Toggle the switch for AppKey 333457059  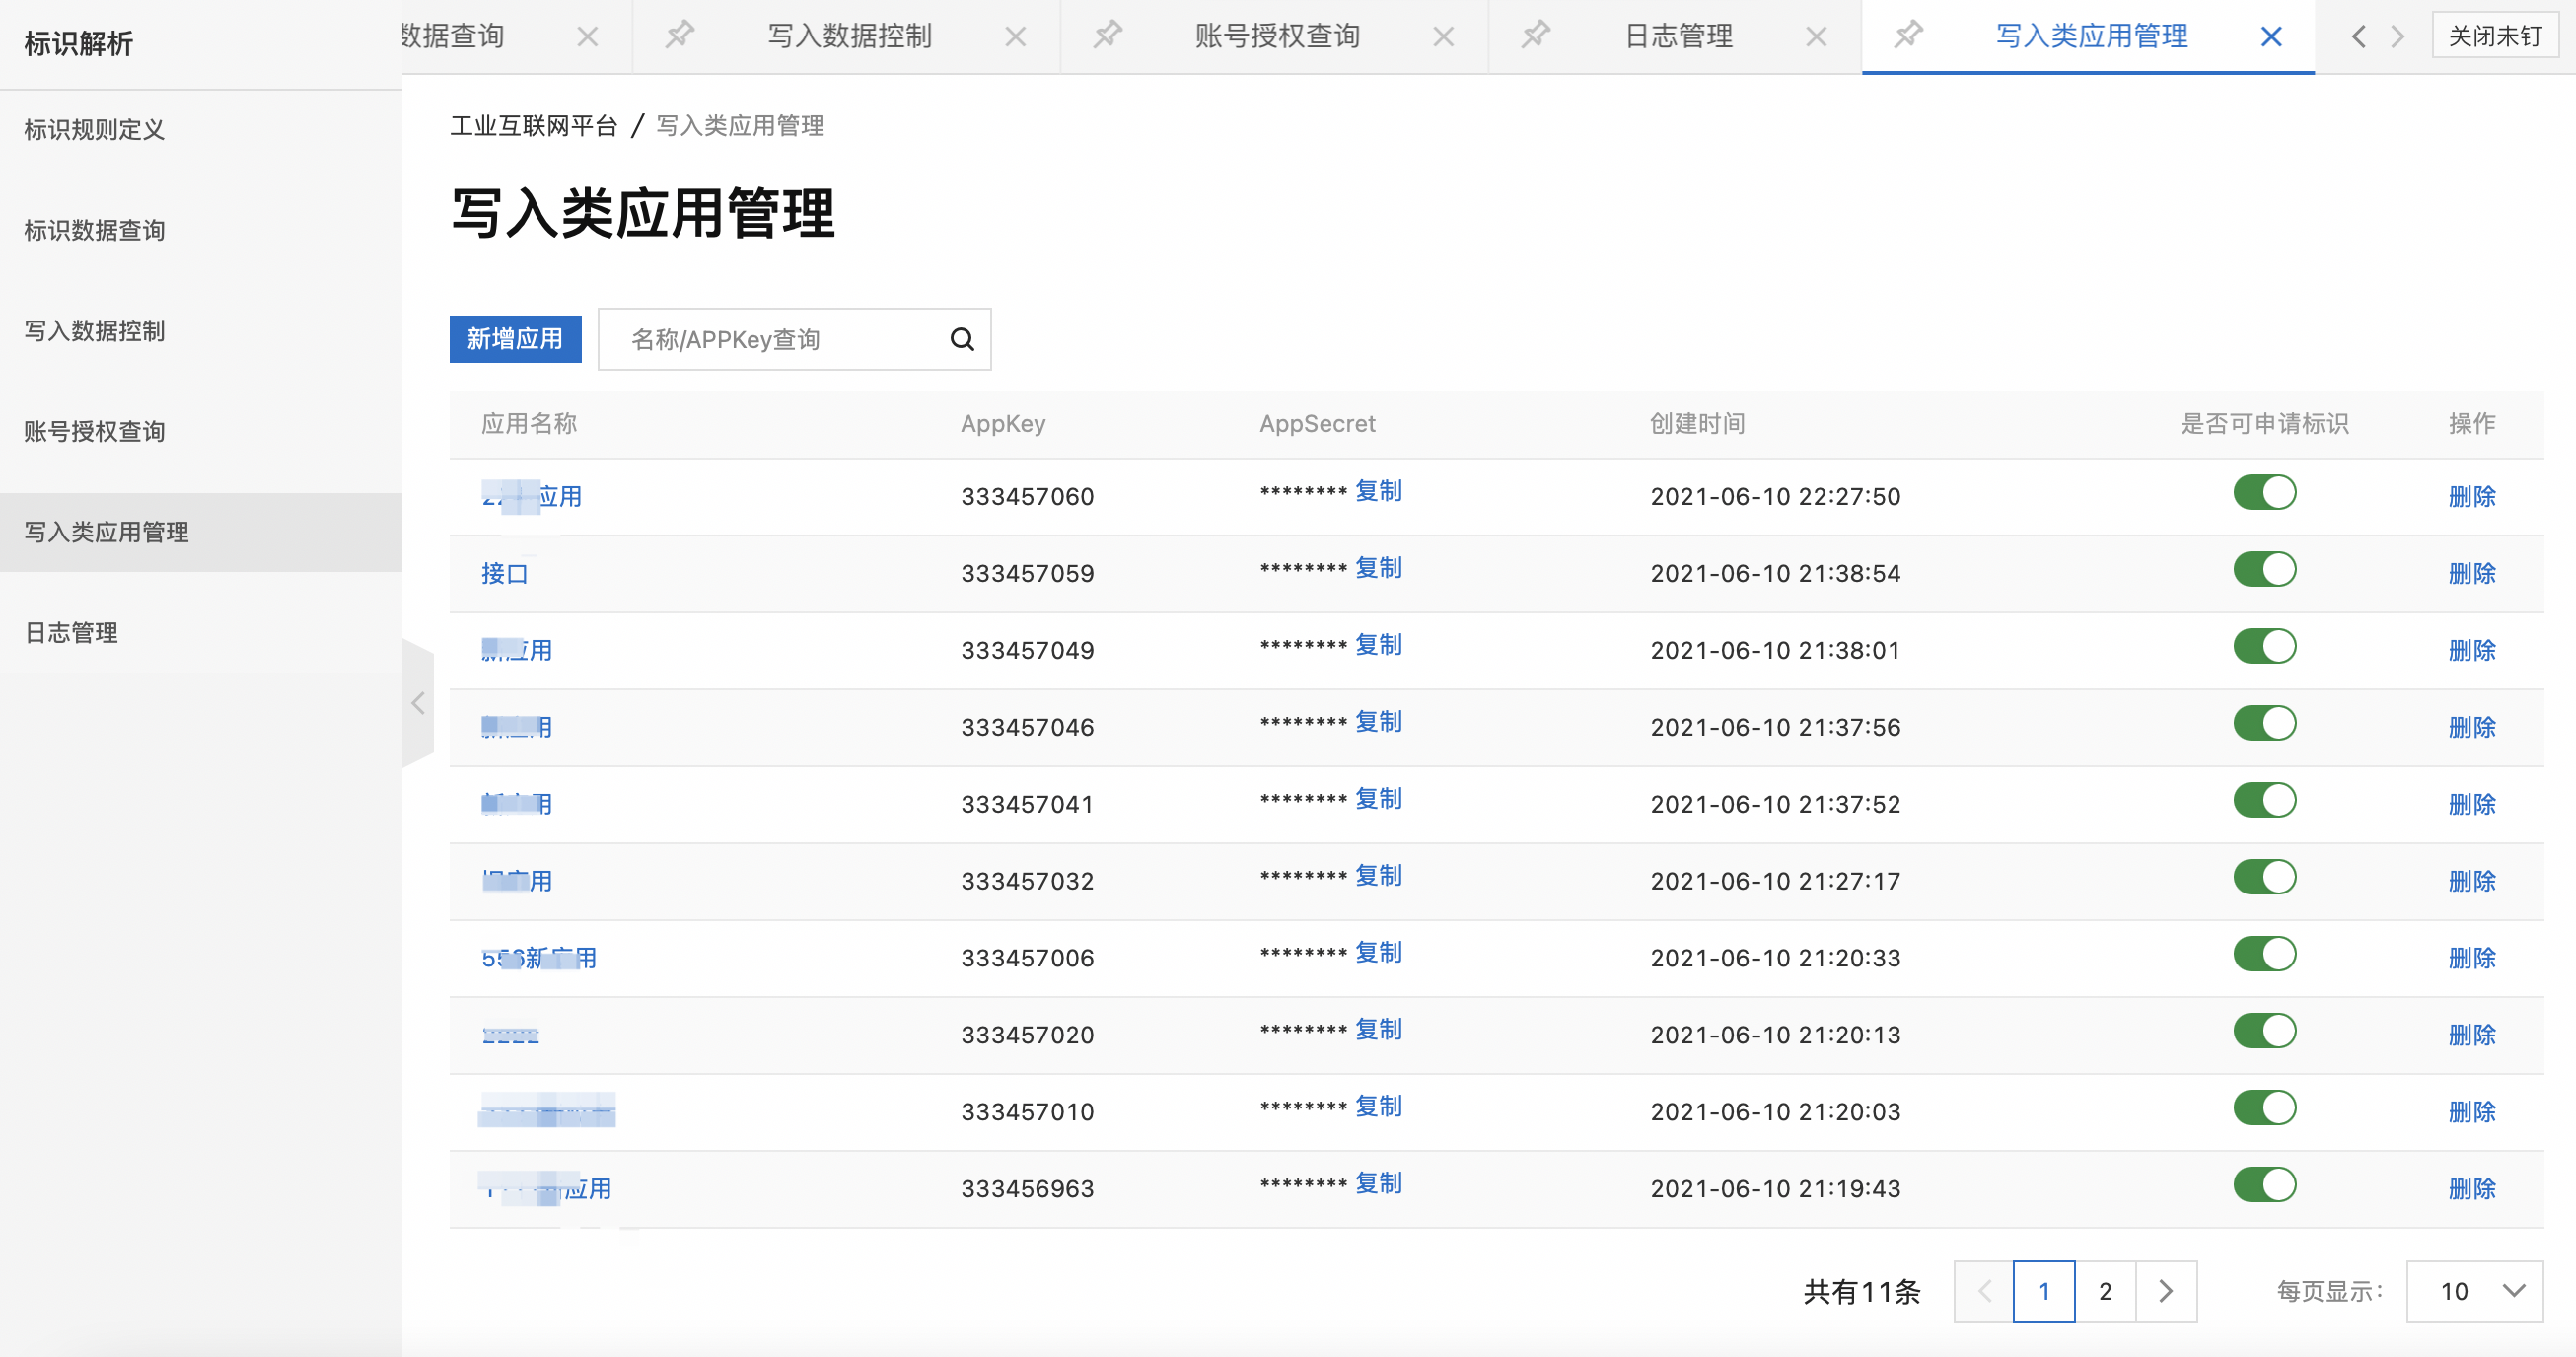[2265, 569]
